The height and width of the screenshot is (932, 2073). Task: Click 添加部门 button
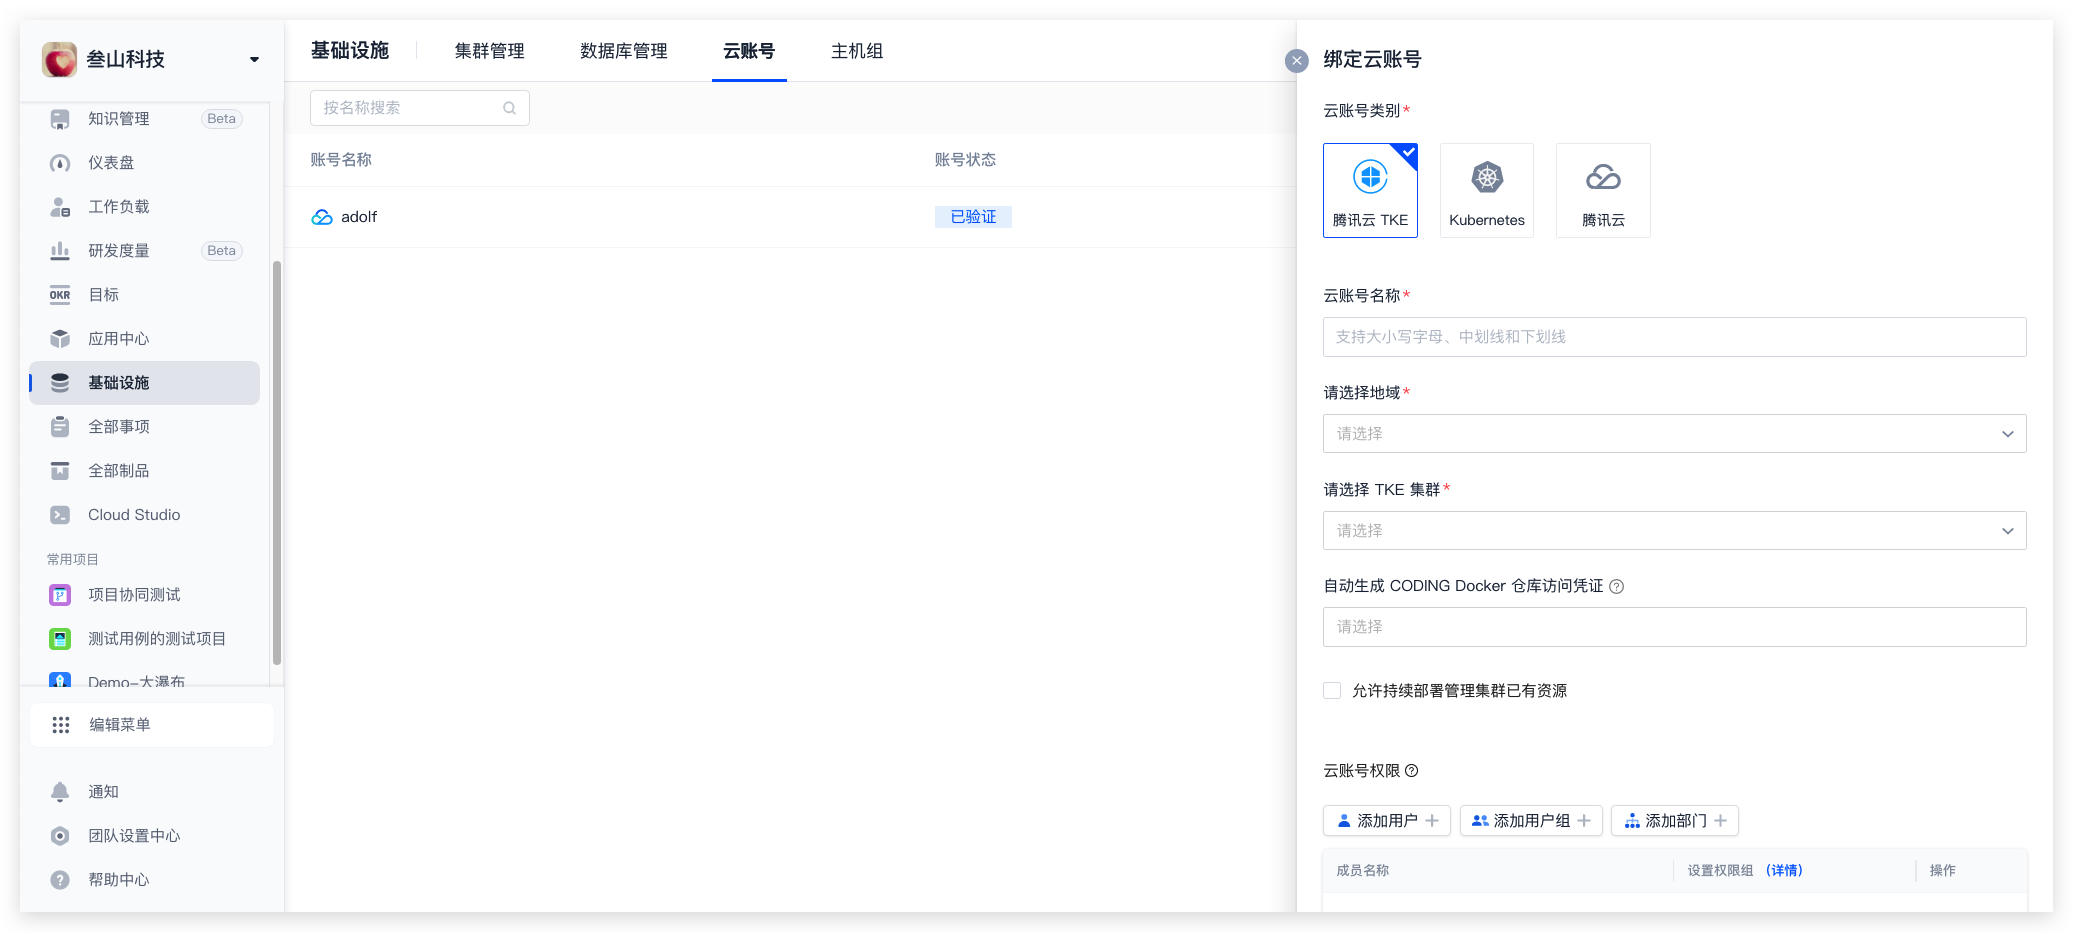click(x=1675, y=821)
